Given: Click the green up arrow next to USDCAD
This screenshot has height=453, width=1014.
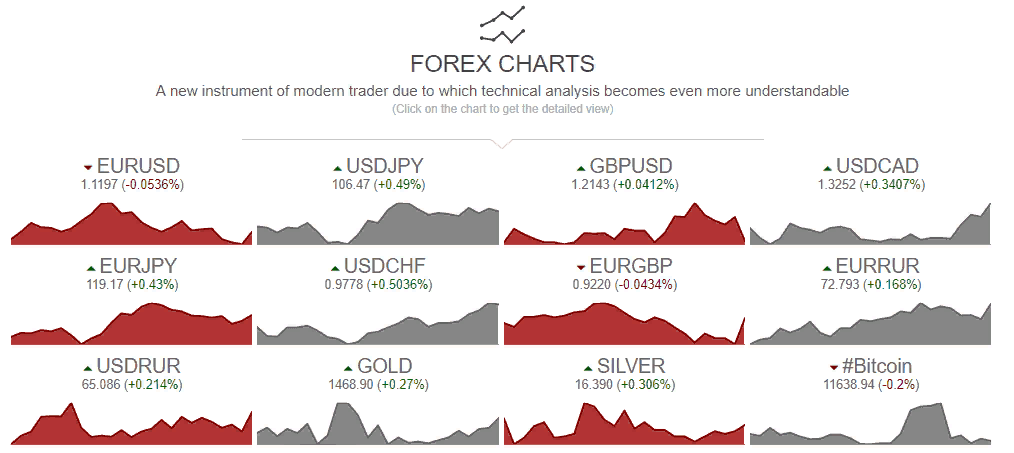Looking at the screenshot, I should pyautogui.click(x=827, y=168).
